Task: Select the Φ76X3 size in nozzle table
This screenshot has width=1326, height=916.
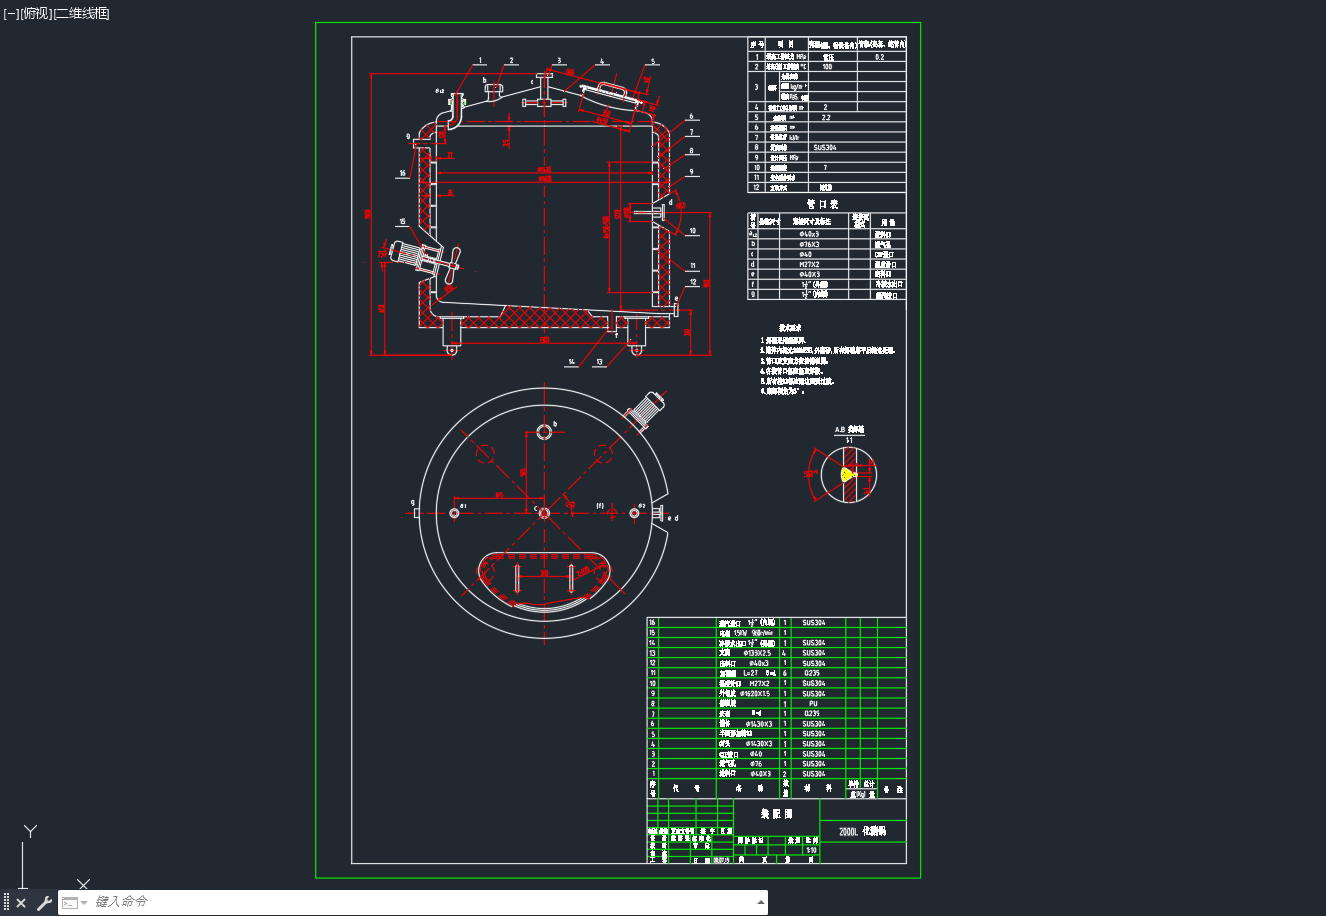Action: click(808, 244)
